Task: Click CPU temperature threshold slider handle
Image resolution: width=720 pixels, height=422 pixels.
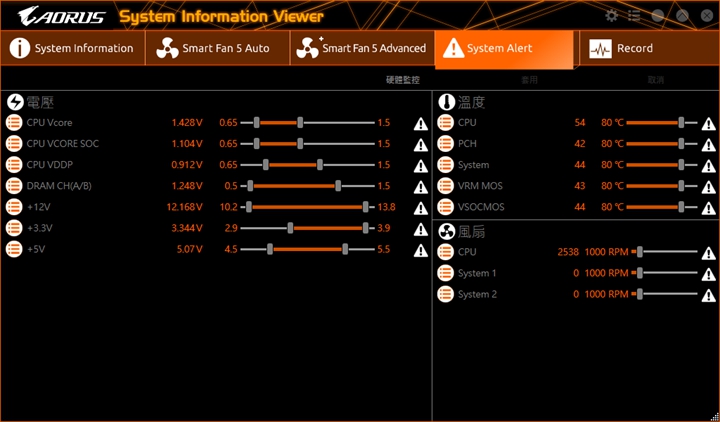Action: (681, 123)
